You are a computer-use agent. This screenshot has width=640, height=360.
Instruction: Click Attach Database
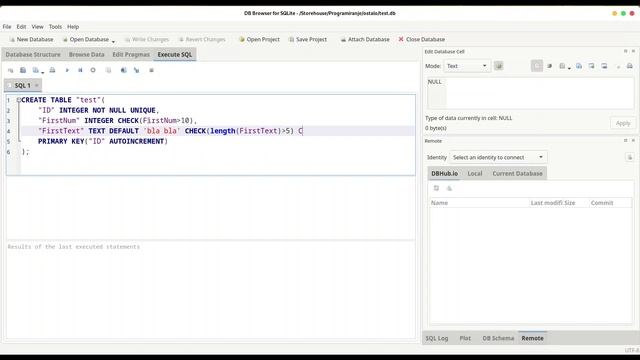pyautogui.click(x=365, y=39)
